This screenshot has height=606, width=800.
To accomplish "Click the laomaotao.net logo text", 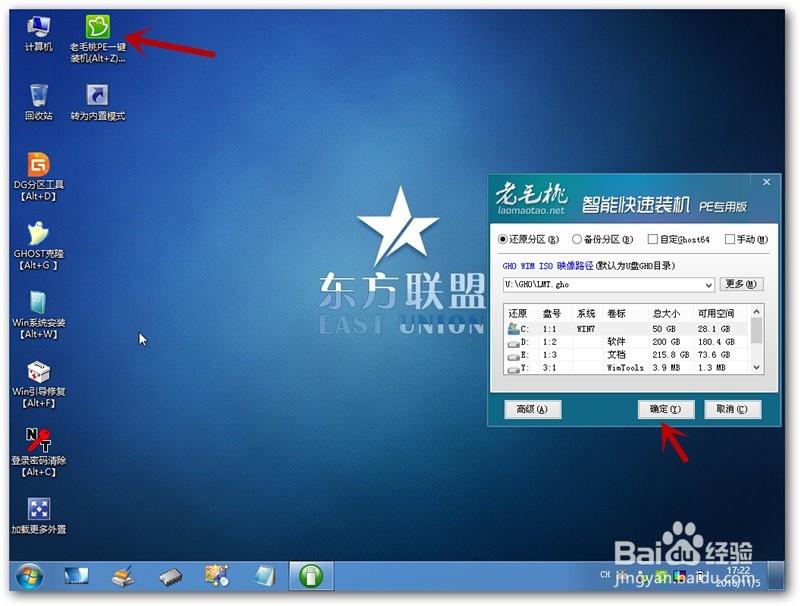I will (531, 210).
